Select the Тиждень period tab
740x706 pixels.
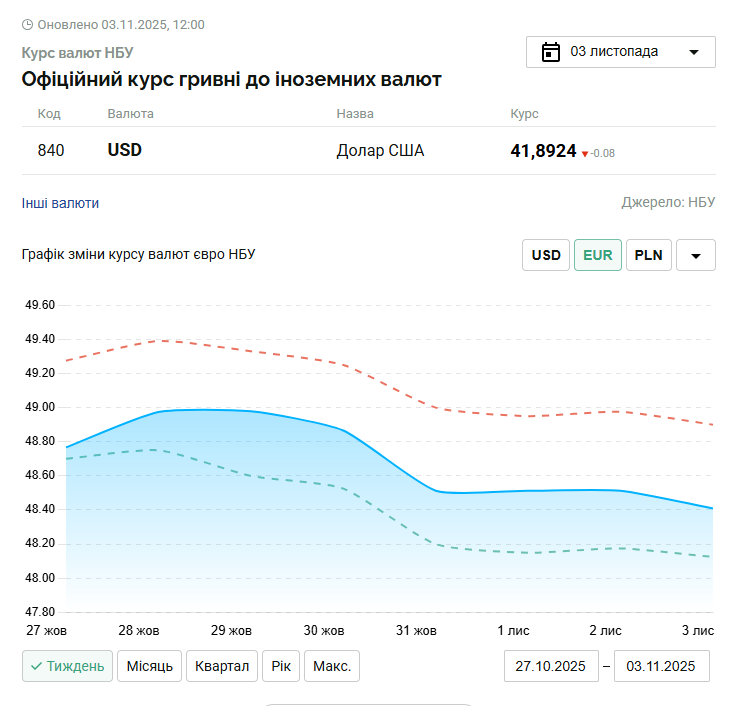67,666
